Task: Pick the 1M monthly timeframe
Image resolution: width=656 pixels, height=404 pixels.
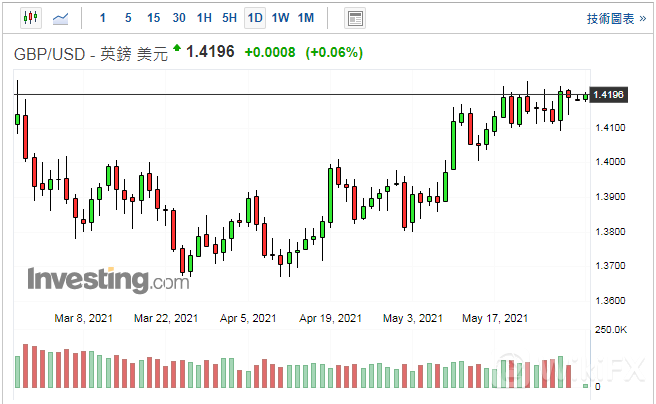Action: pos(306,18)
